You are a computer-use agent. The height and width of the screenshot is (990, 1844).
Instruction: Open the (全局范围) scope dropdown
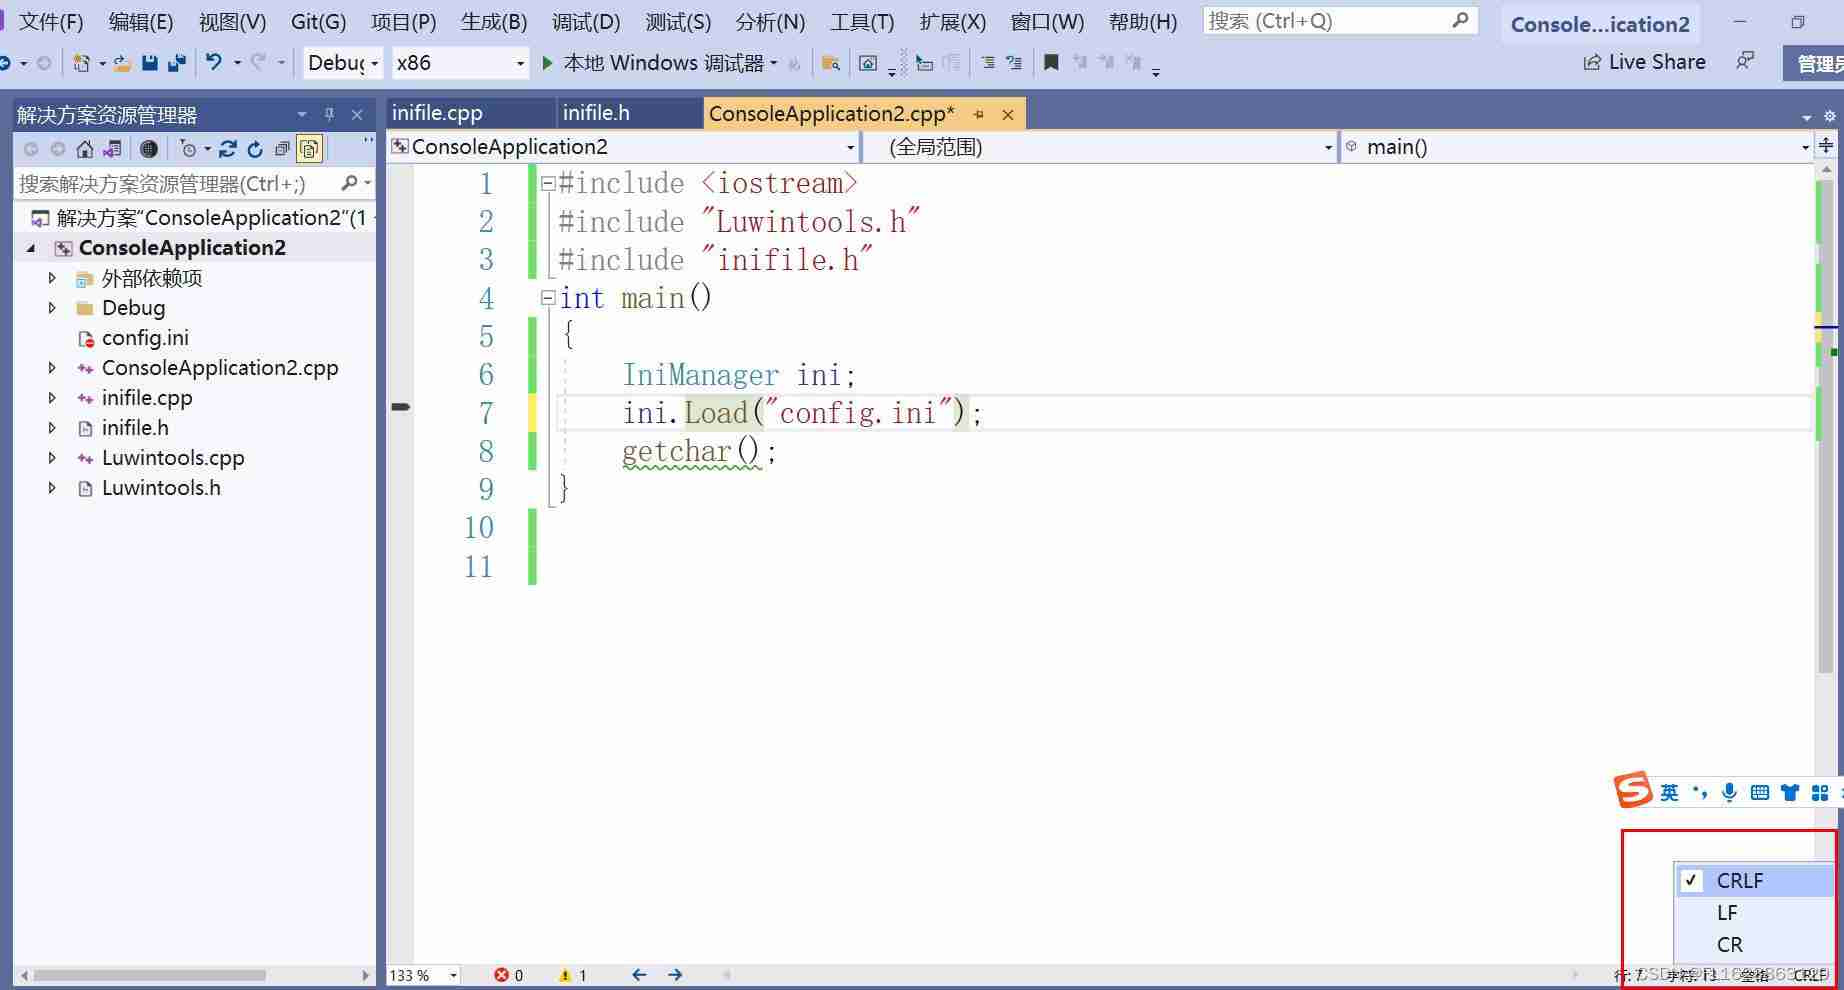[x=1327, y=146]
